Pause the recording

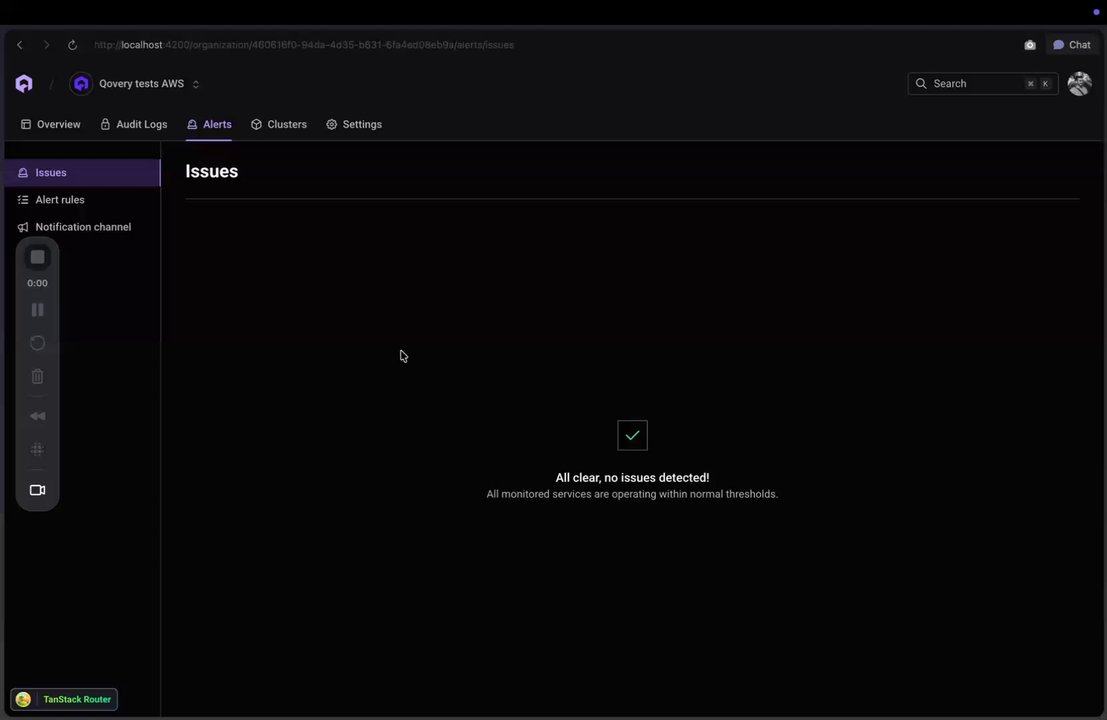[x=37, y=310]
